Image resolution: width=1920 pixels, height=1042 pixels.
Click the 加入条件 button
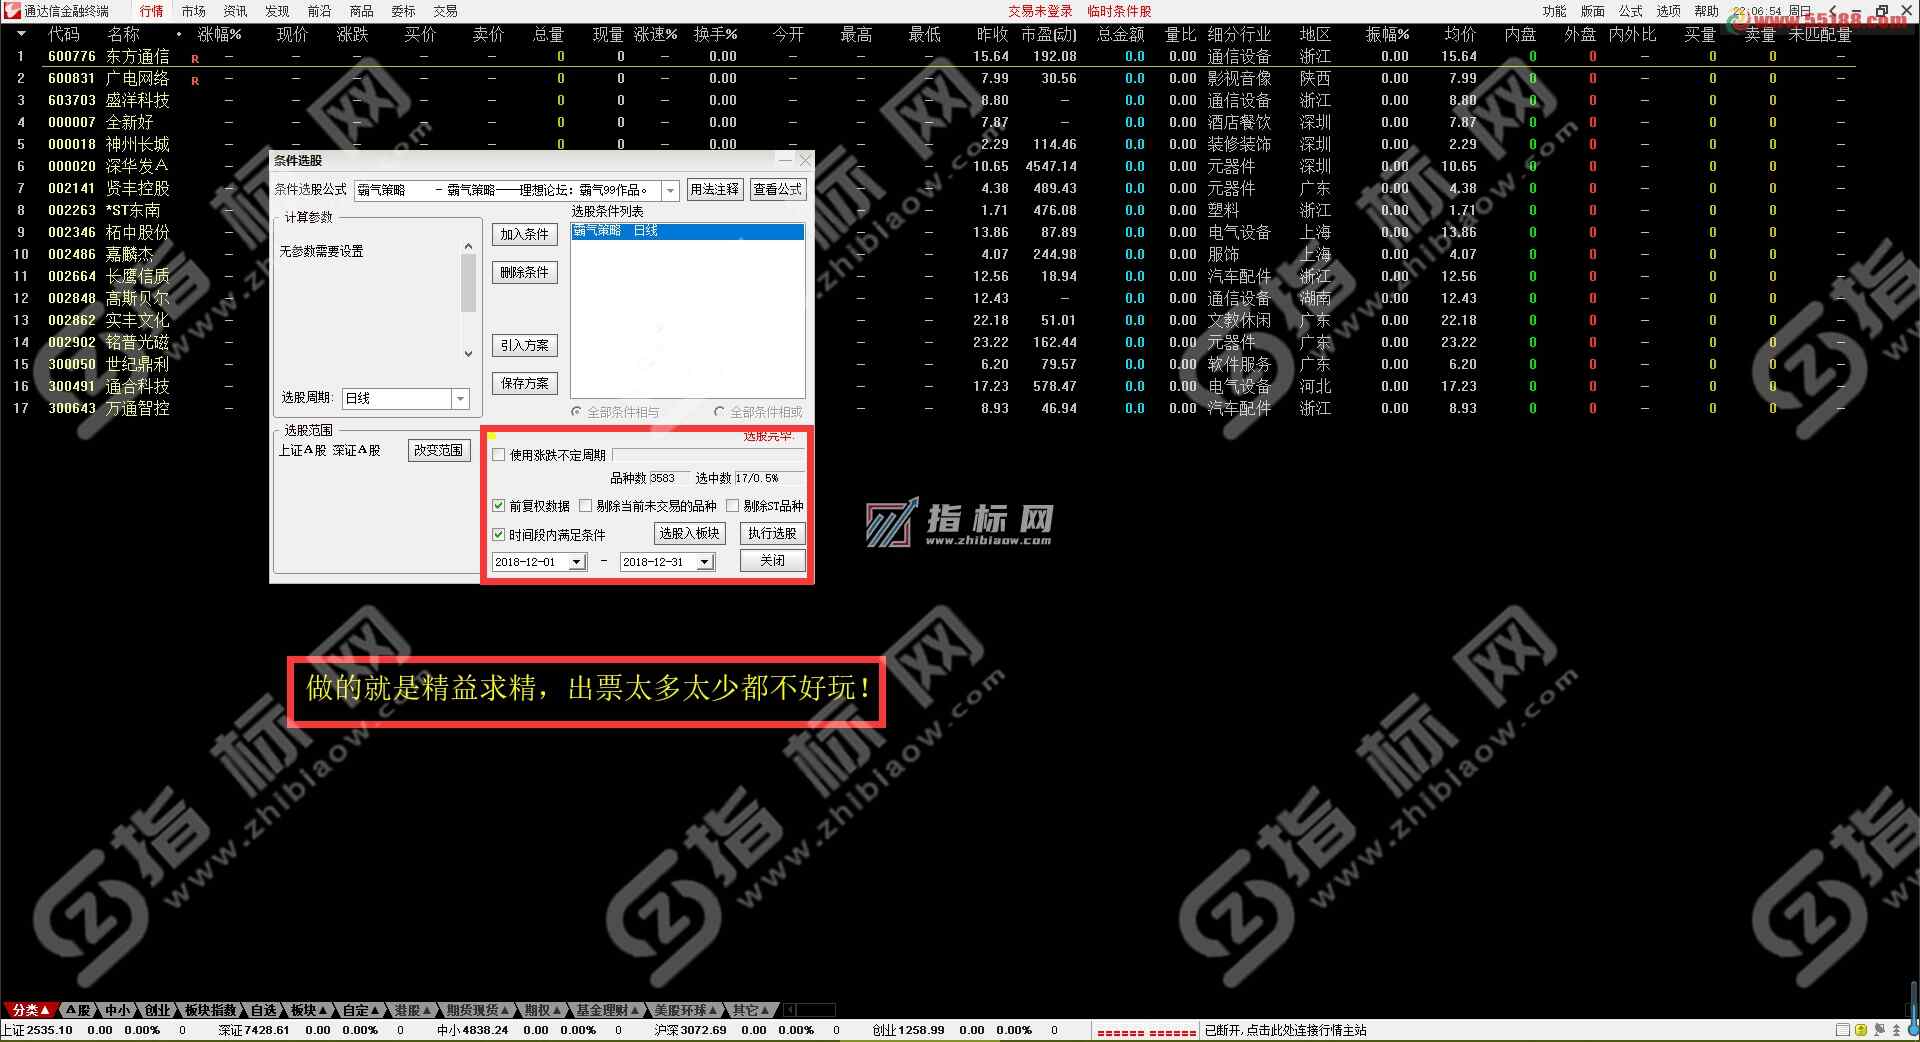tap(524, 234)
